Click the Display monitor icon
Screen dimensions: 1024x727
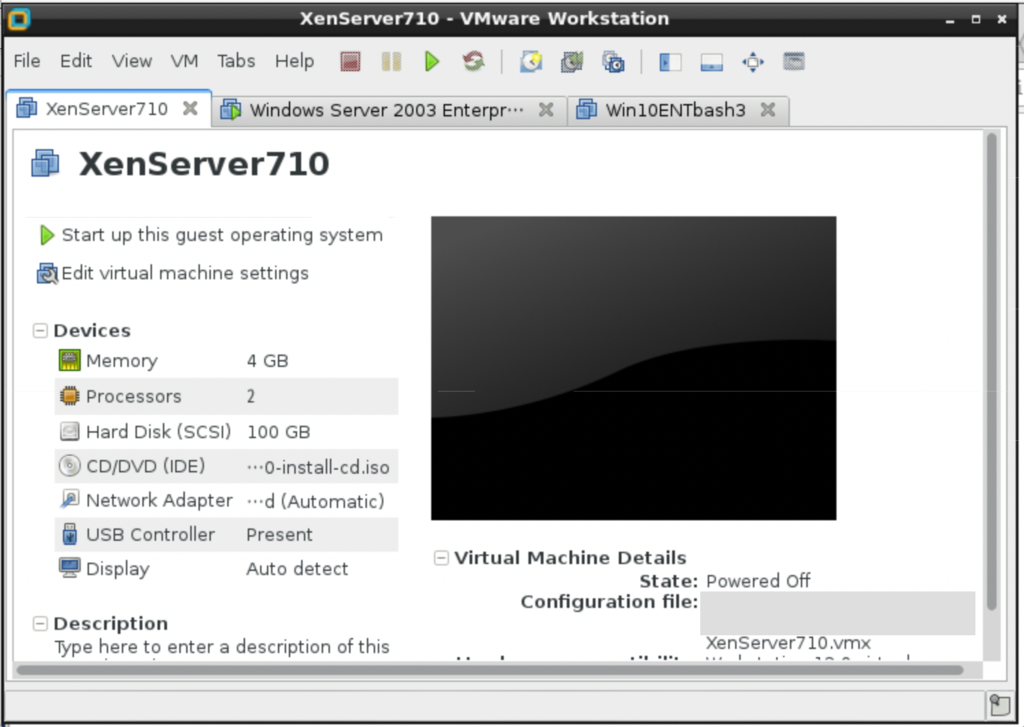coord(69,568)
